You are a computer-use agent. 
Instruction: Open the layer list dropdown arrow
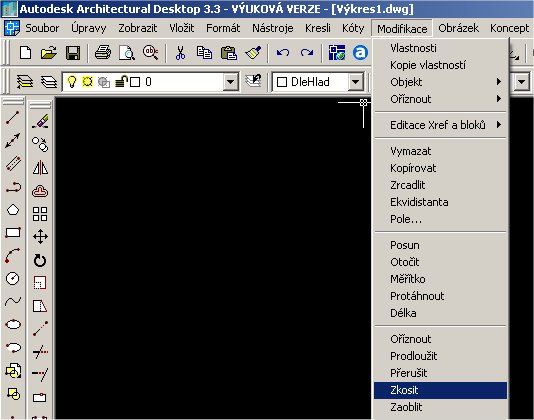coord(230,82)
